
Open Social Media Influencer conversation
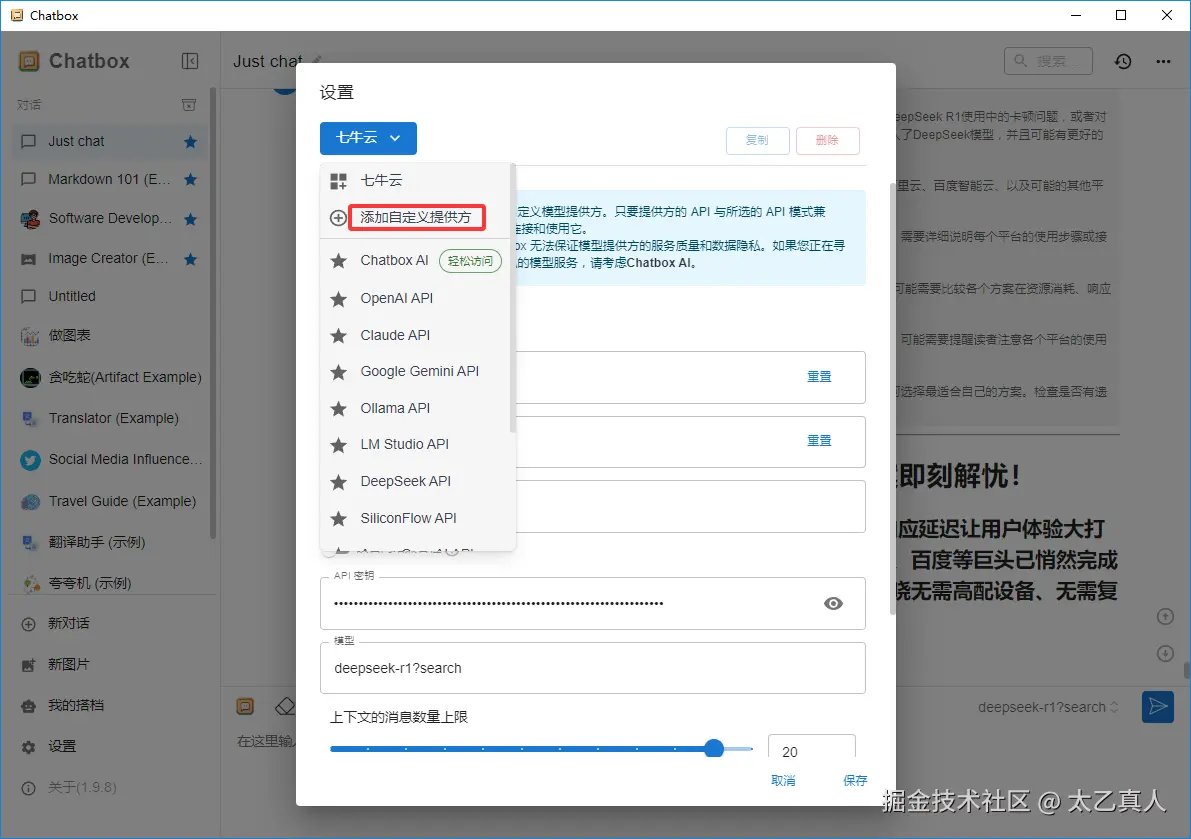pos(111,459)
